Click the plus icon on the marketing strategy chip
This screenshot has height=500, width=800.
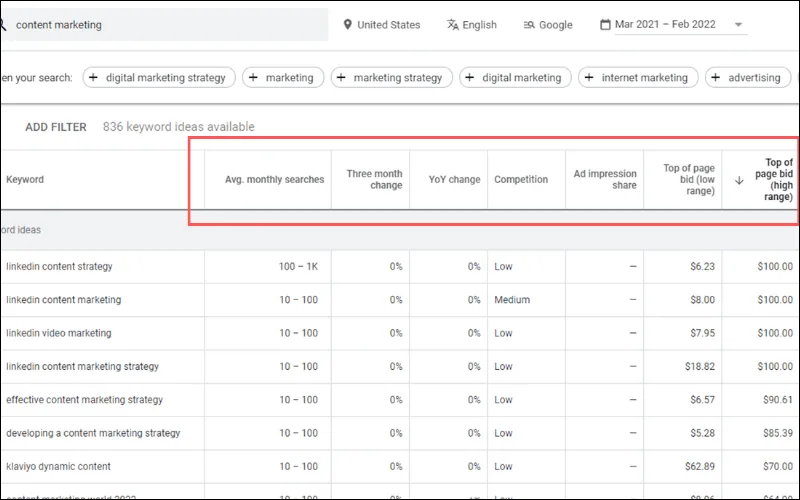[341, 78]
